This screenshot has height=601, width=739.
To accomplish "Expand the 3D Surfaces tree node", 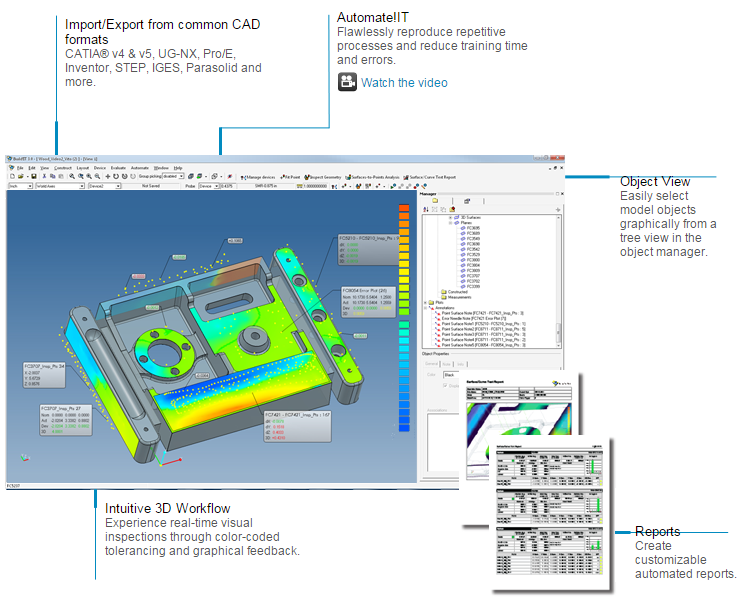I will (451, 217).
